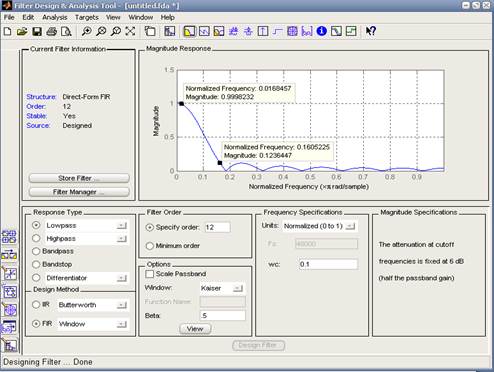Viewport: 494px width, 372px height.
Task: Click the Beta value input field
Action: (x=222, y=316)
